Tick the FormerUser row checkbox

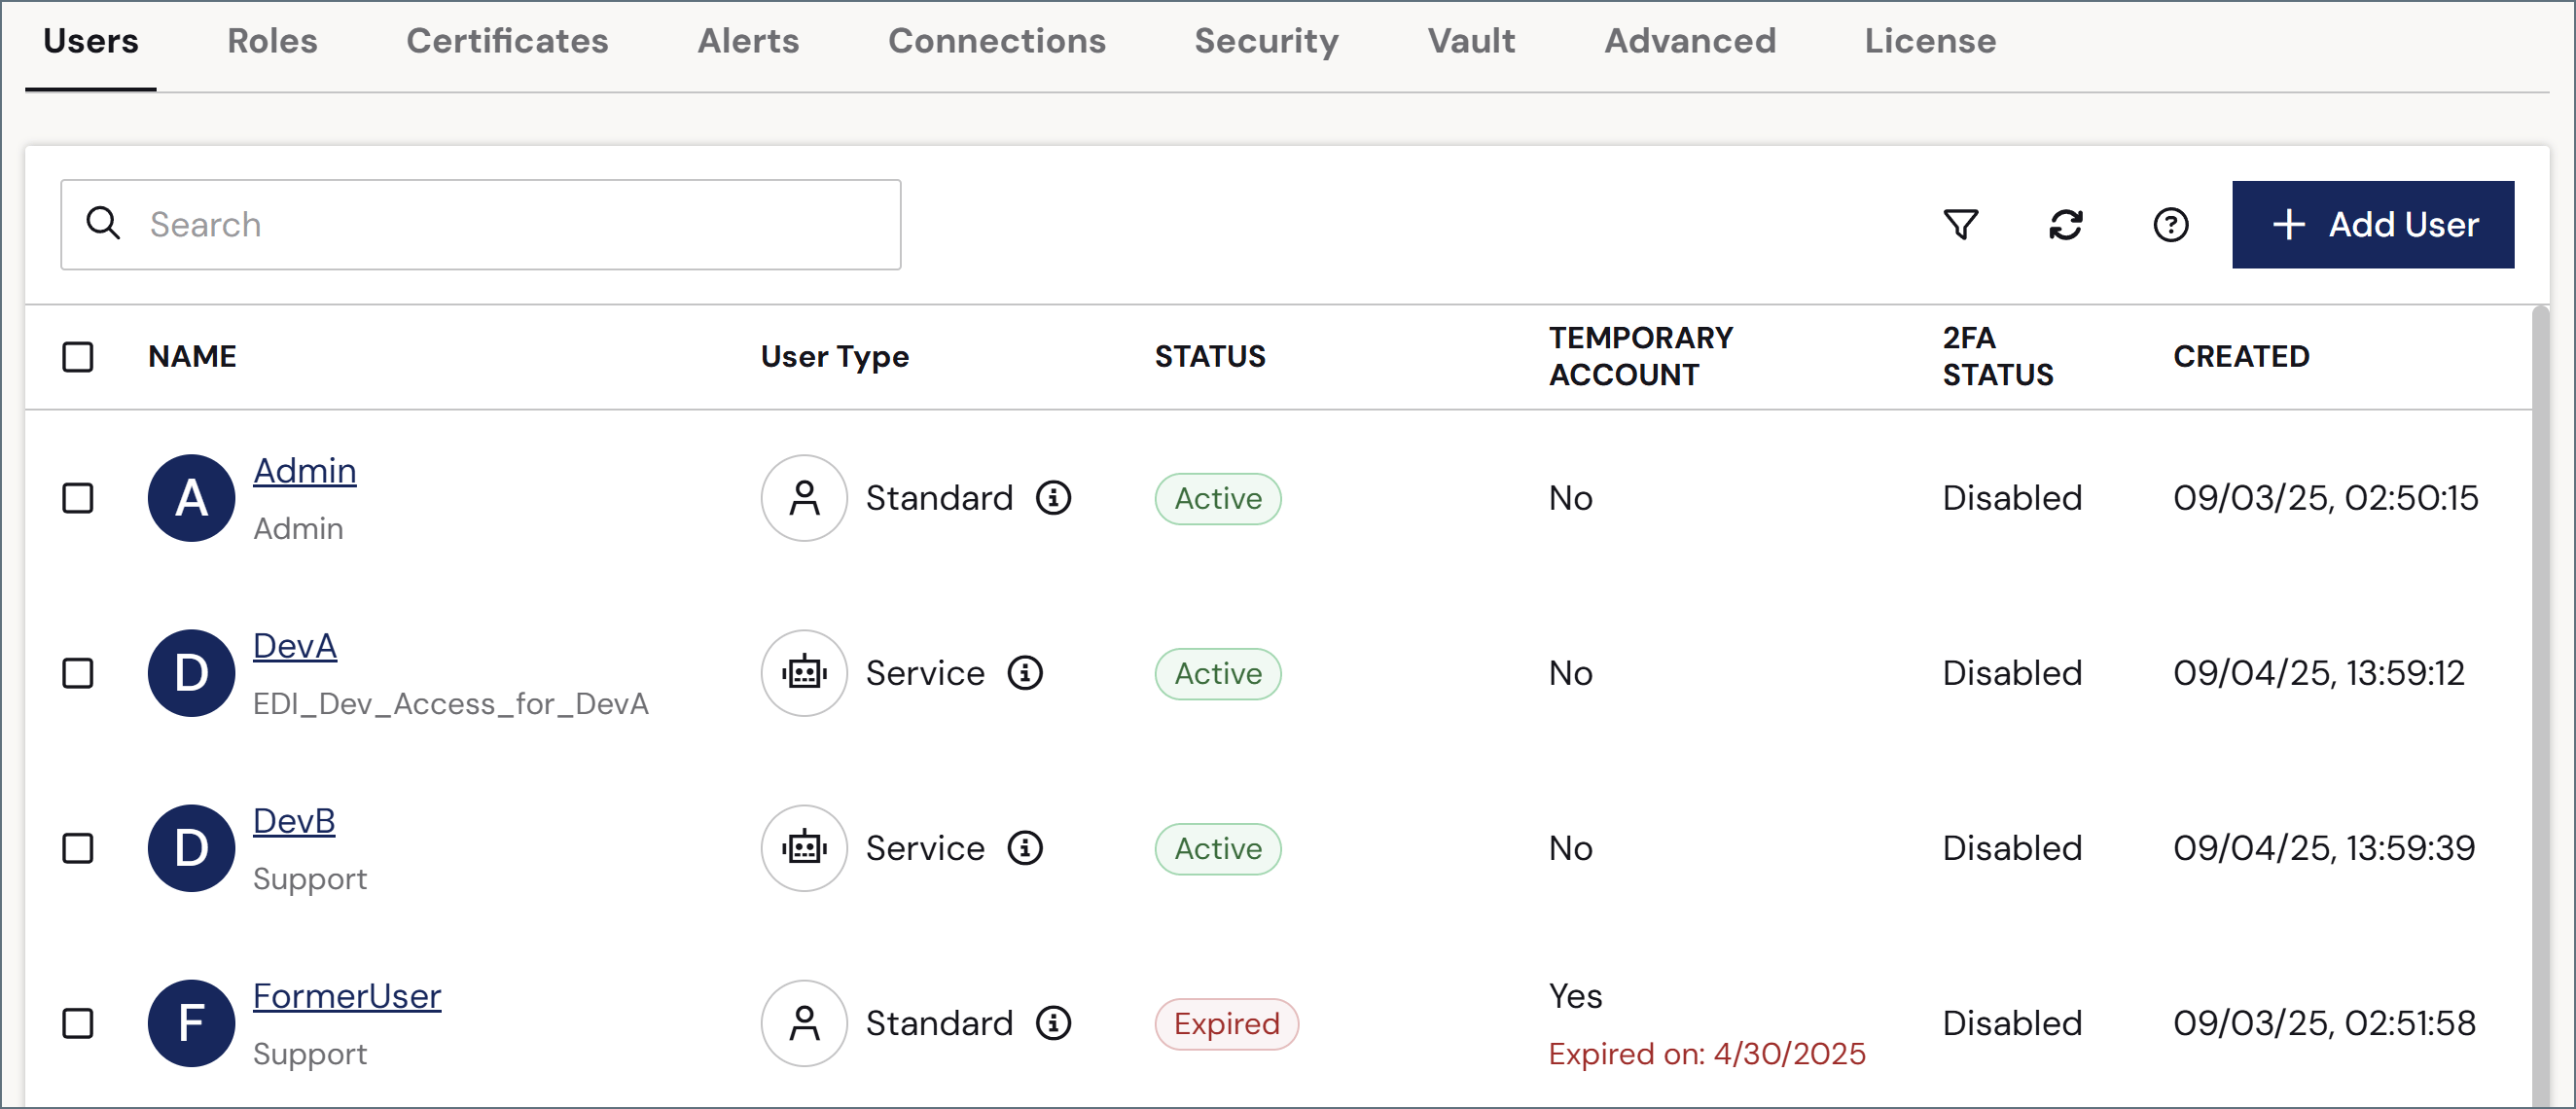pos(78,1022)
